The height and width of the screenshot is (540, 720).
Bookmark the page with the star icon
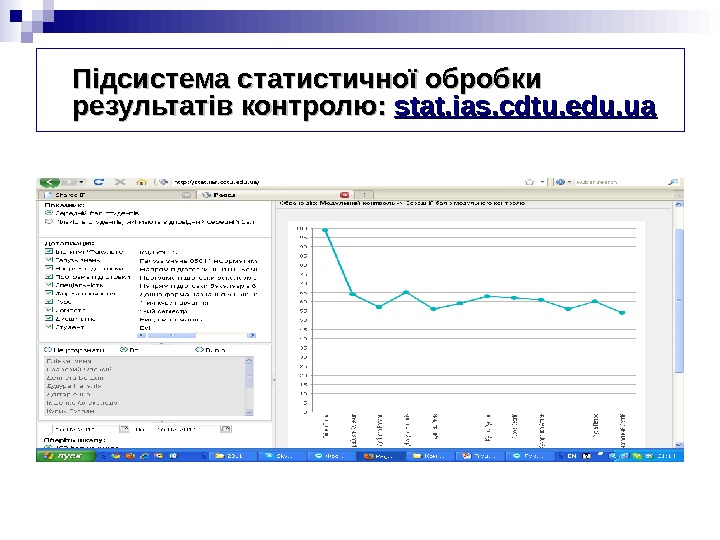click(x=529, y=182)
